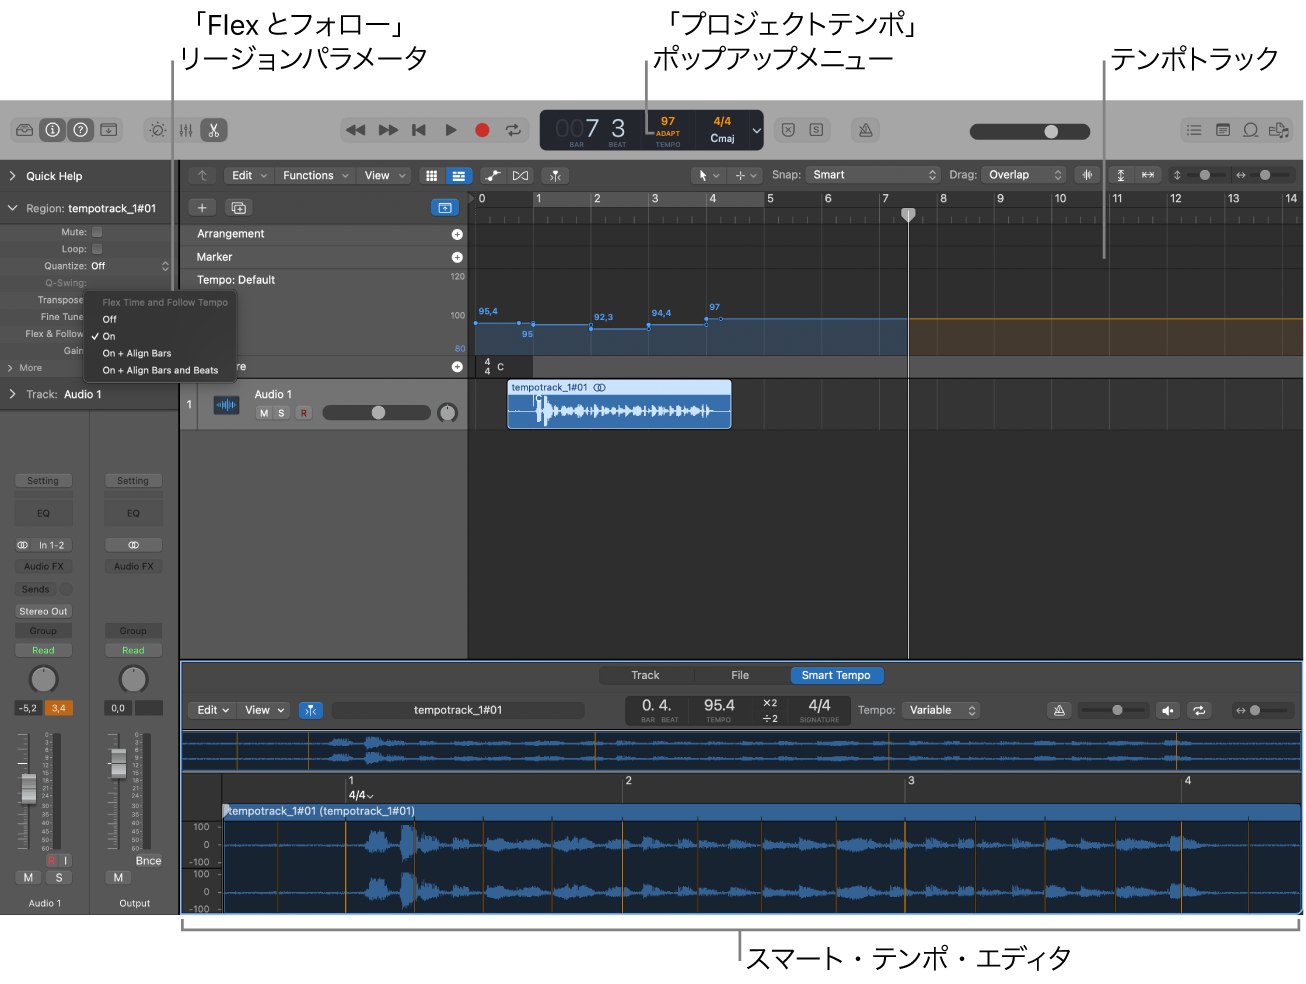This screenshot has height=984, width=1306.
Task: Open the Drag dropdown set to Overlap
Action: [x=1022, y=174]
